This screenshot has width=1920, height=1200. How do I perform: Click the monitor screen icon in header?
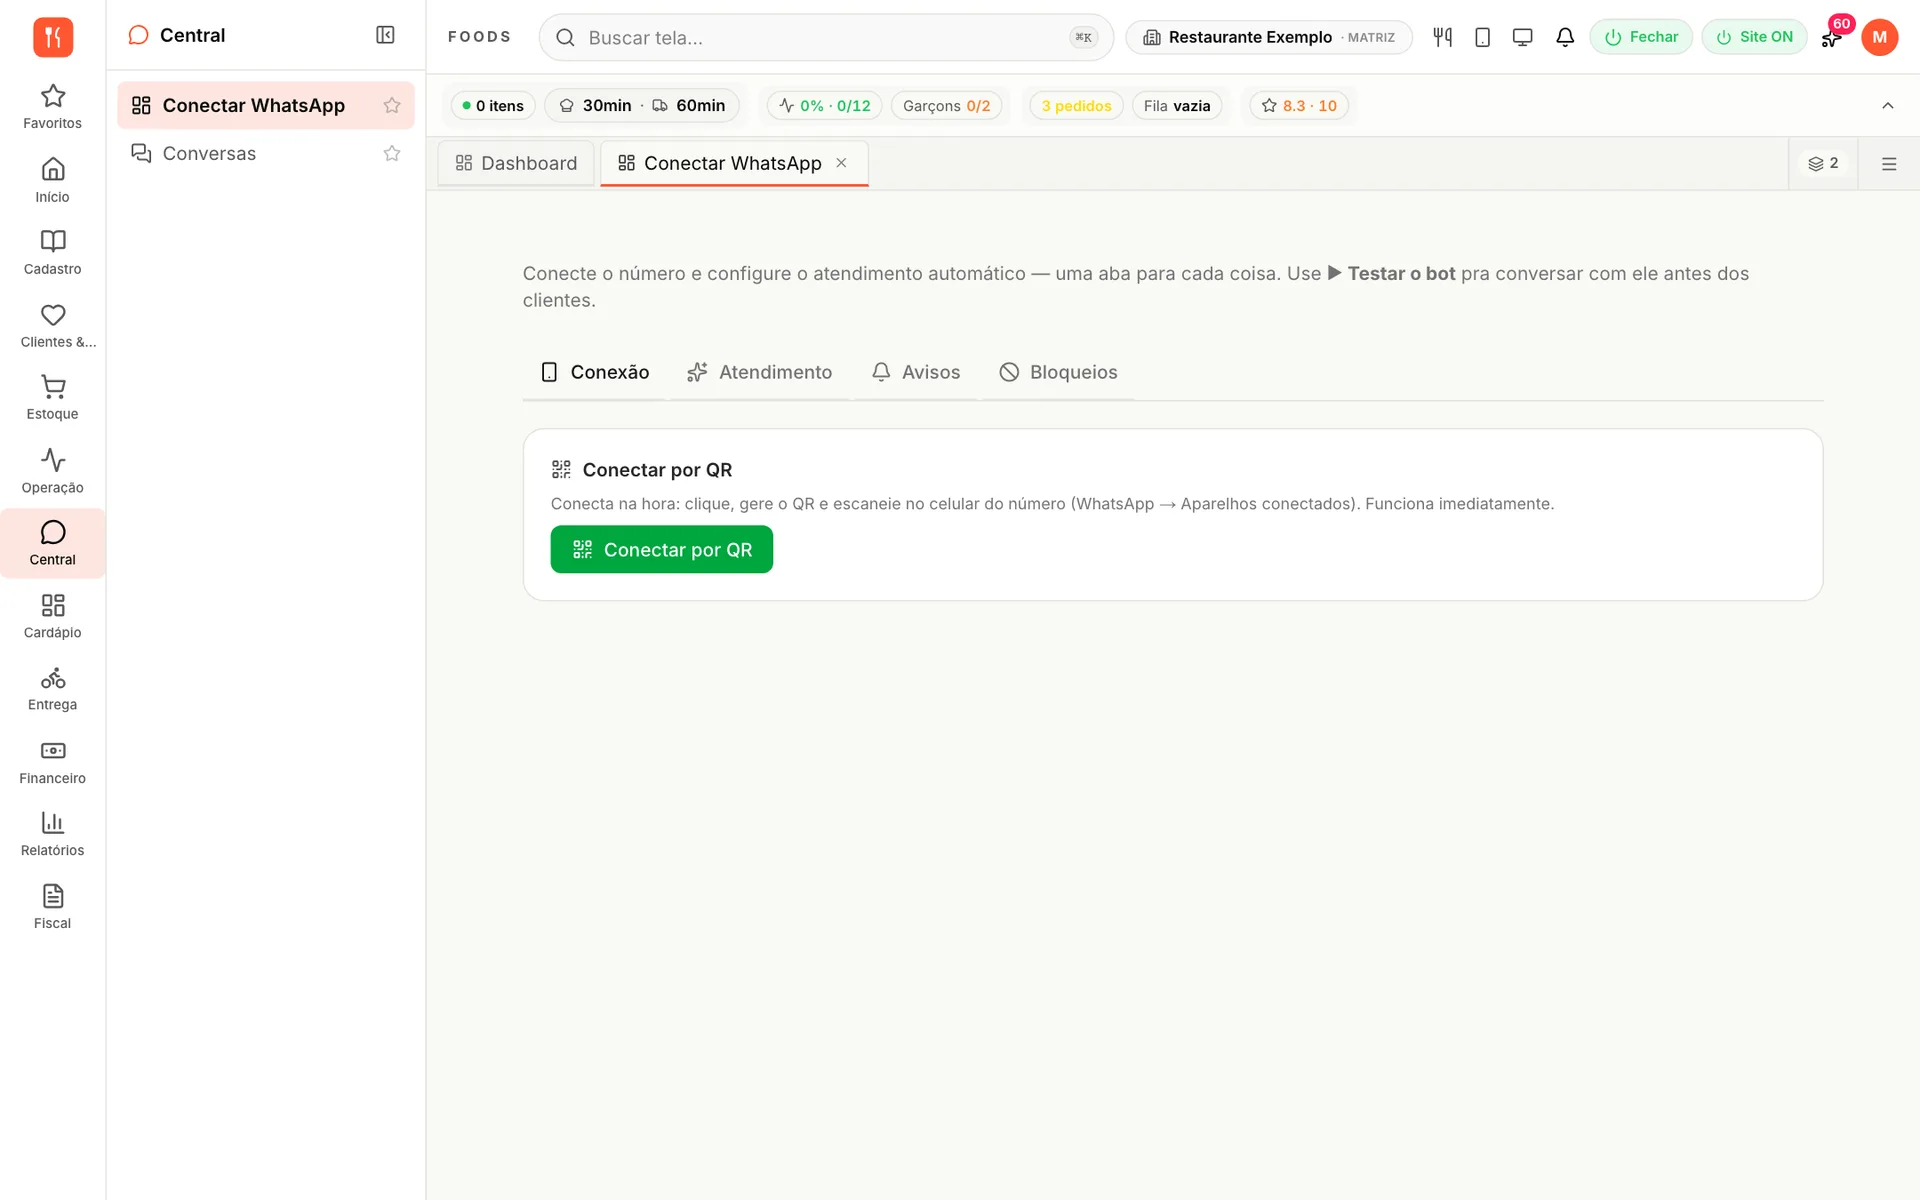coord(1522,37)
